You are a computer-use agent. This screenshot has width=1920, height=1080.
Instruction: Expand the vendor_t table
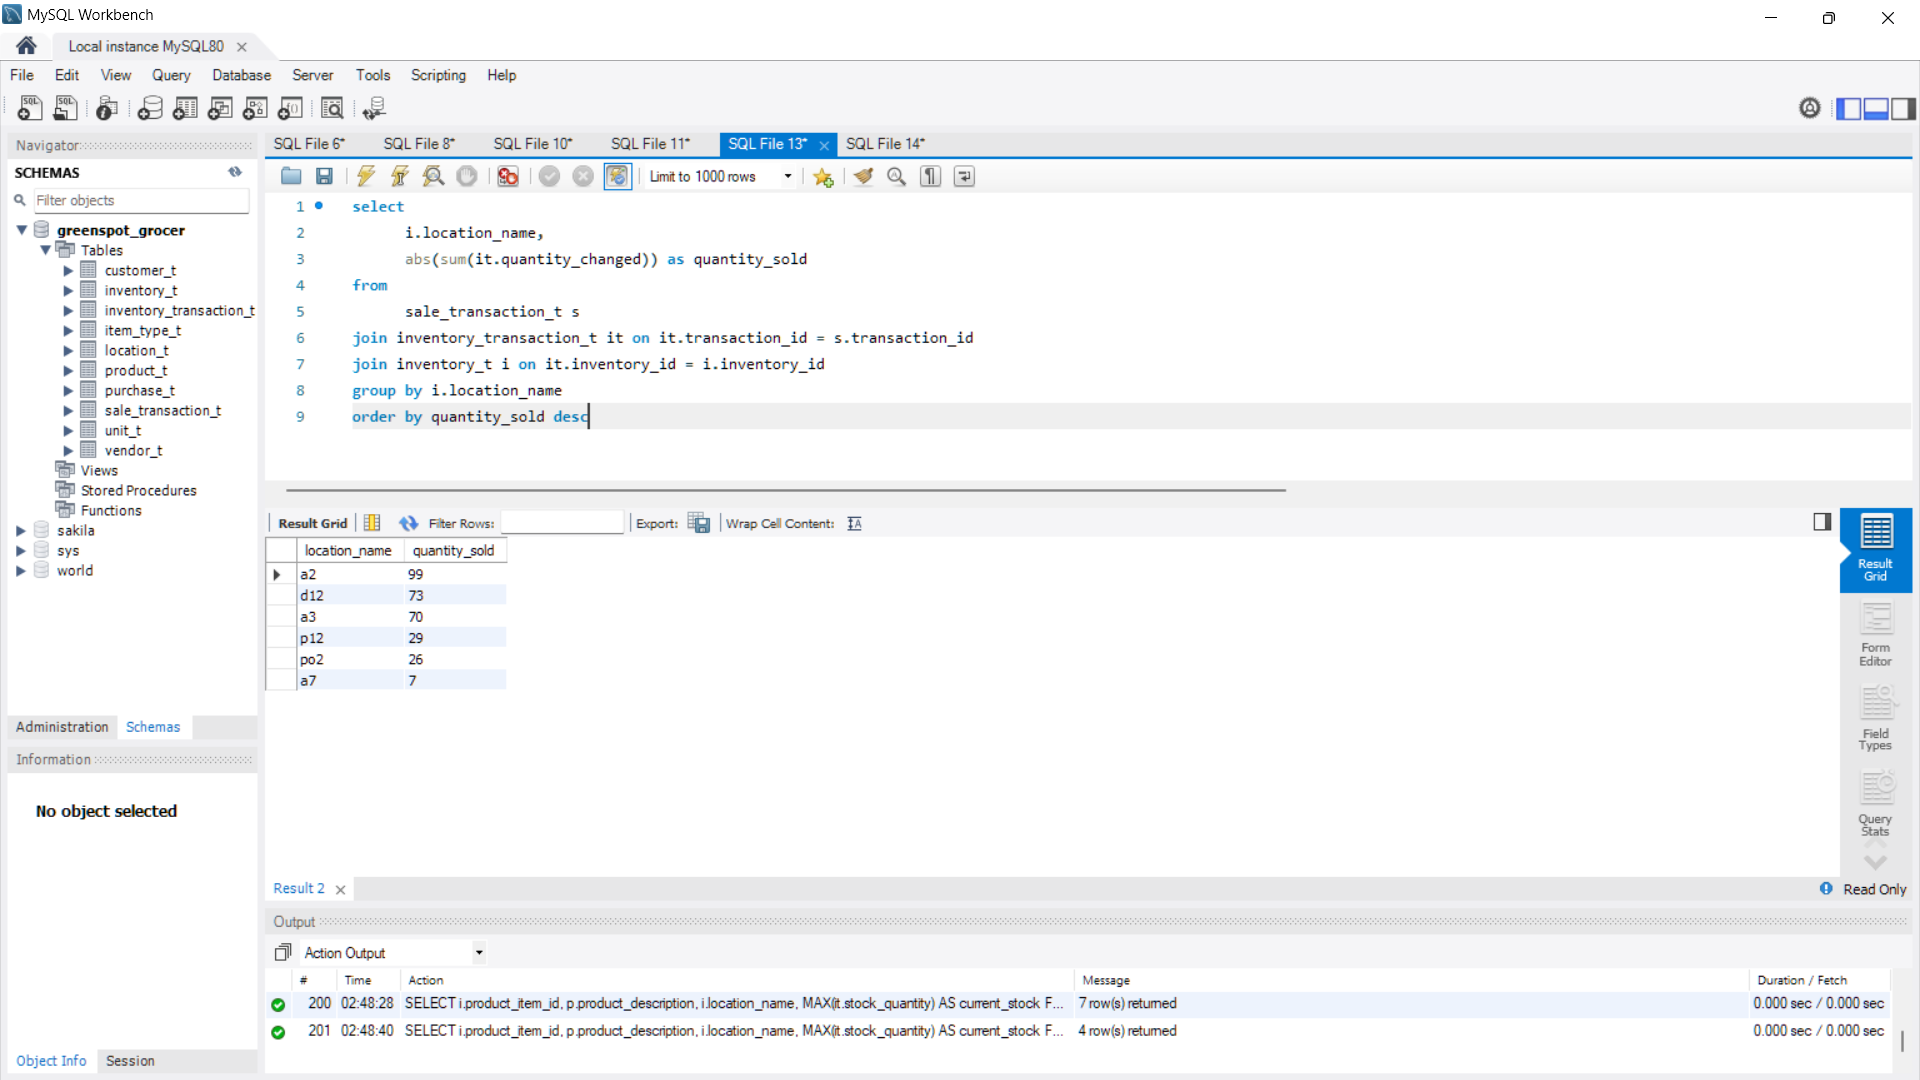(68, 451)
